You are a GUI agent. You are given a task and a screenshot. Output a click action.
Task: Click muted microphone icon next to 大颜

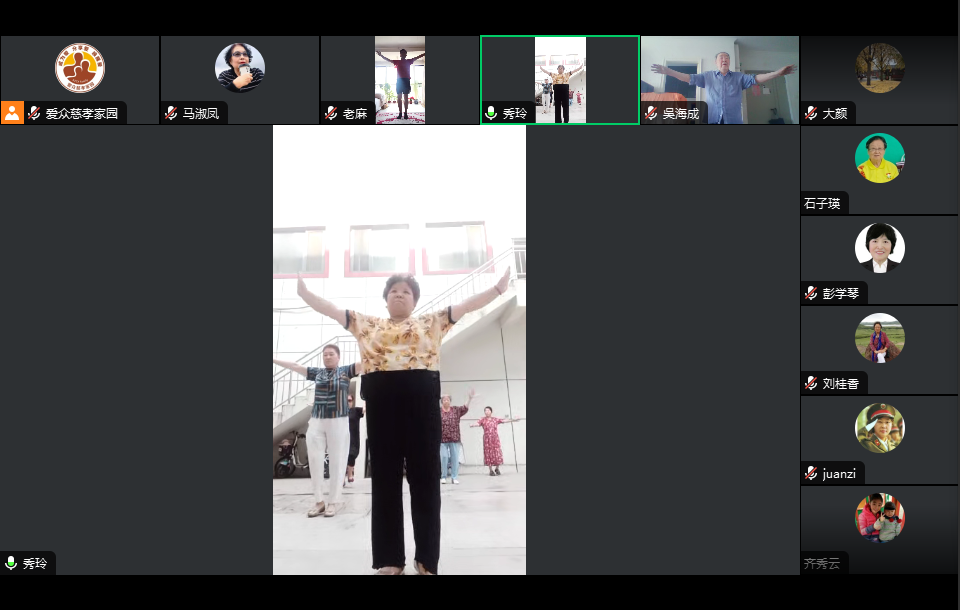(x=811, y=114)
